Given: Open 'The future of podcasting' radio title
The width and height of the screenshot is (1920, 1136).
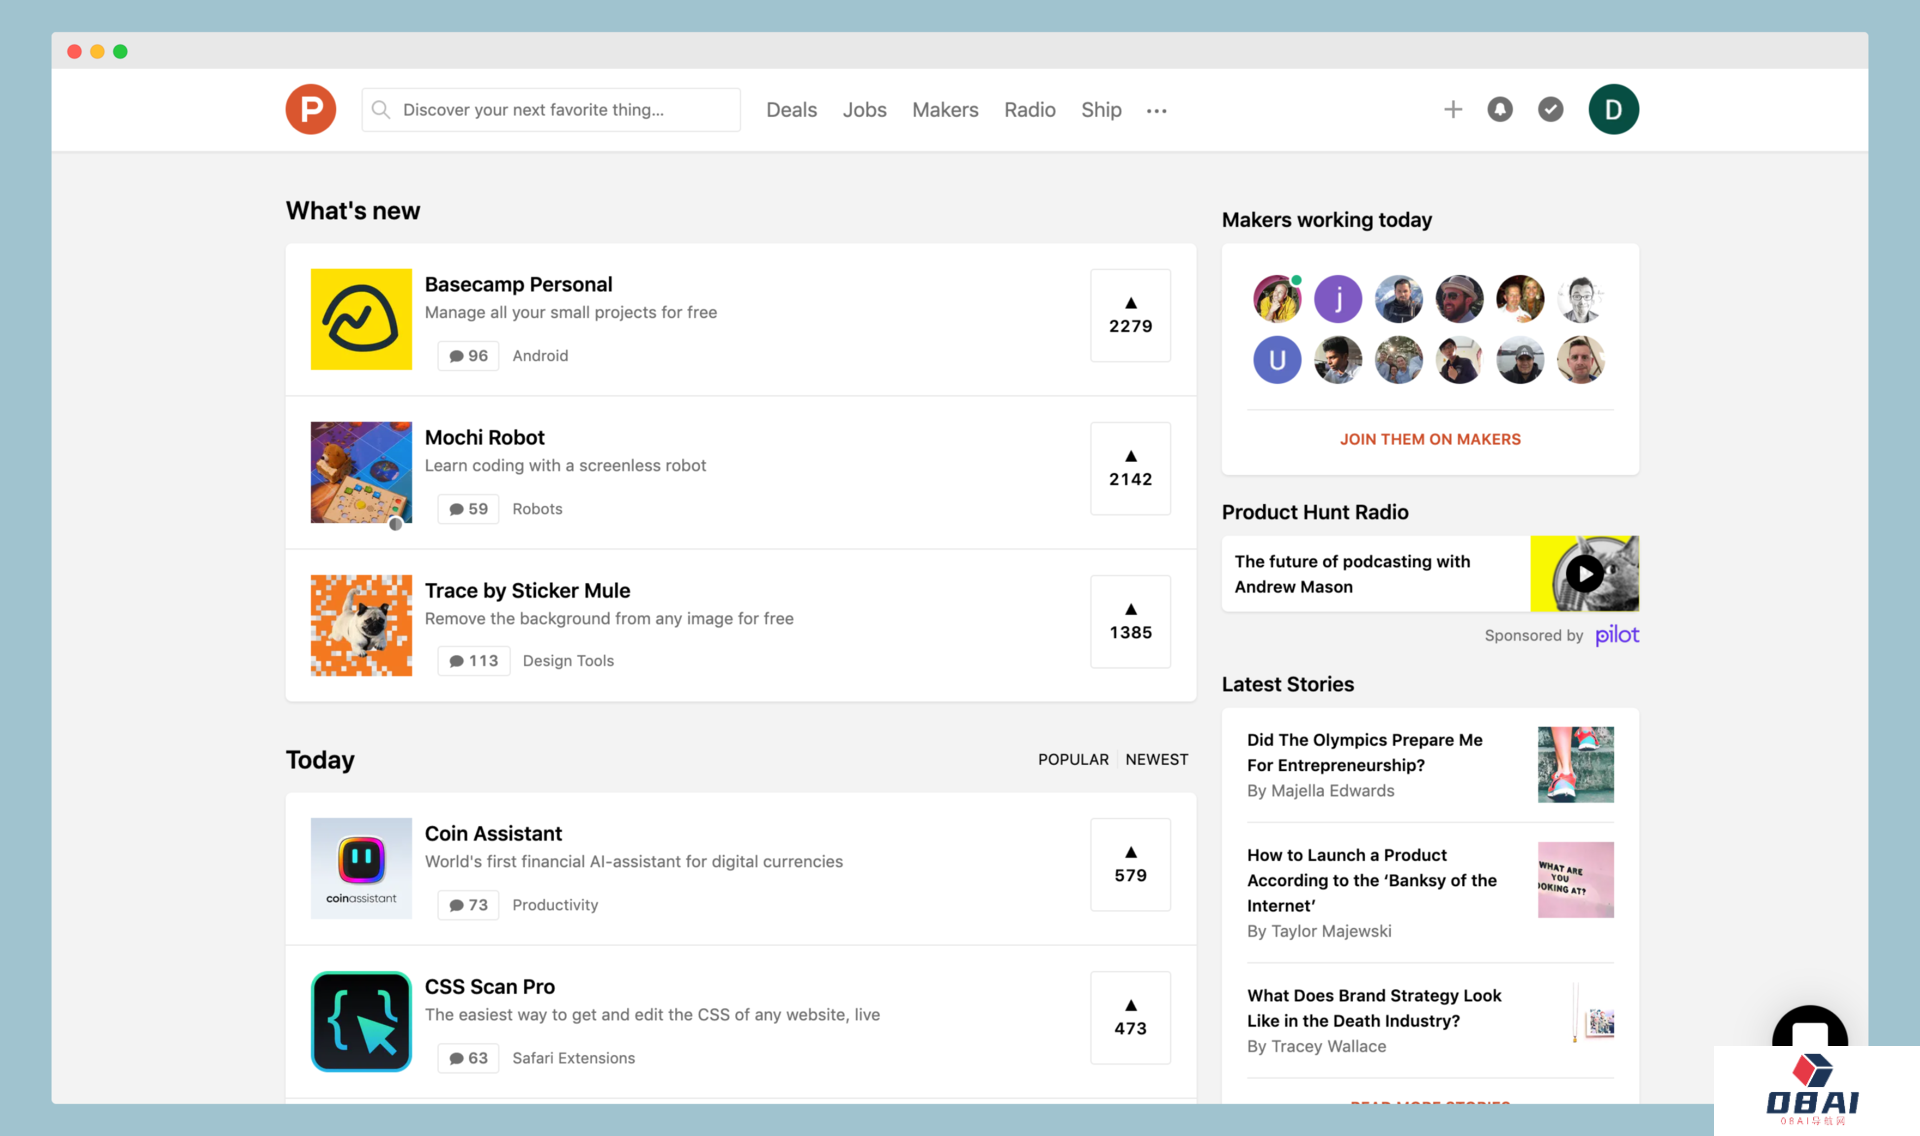Looking at the screenshot, I should coord(1352,574).
